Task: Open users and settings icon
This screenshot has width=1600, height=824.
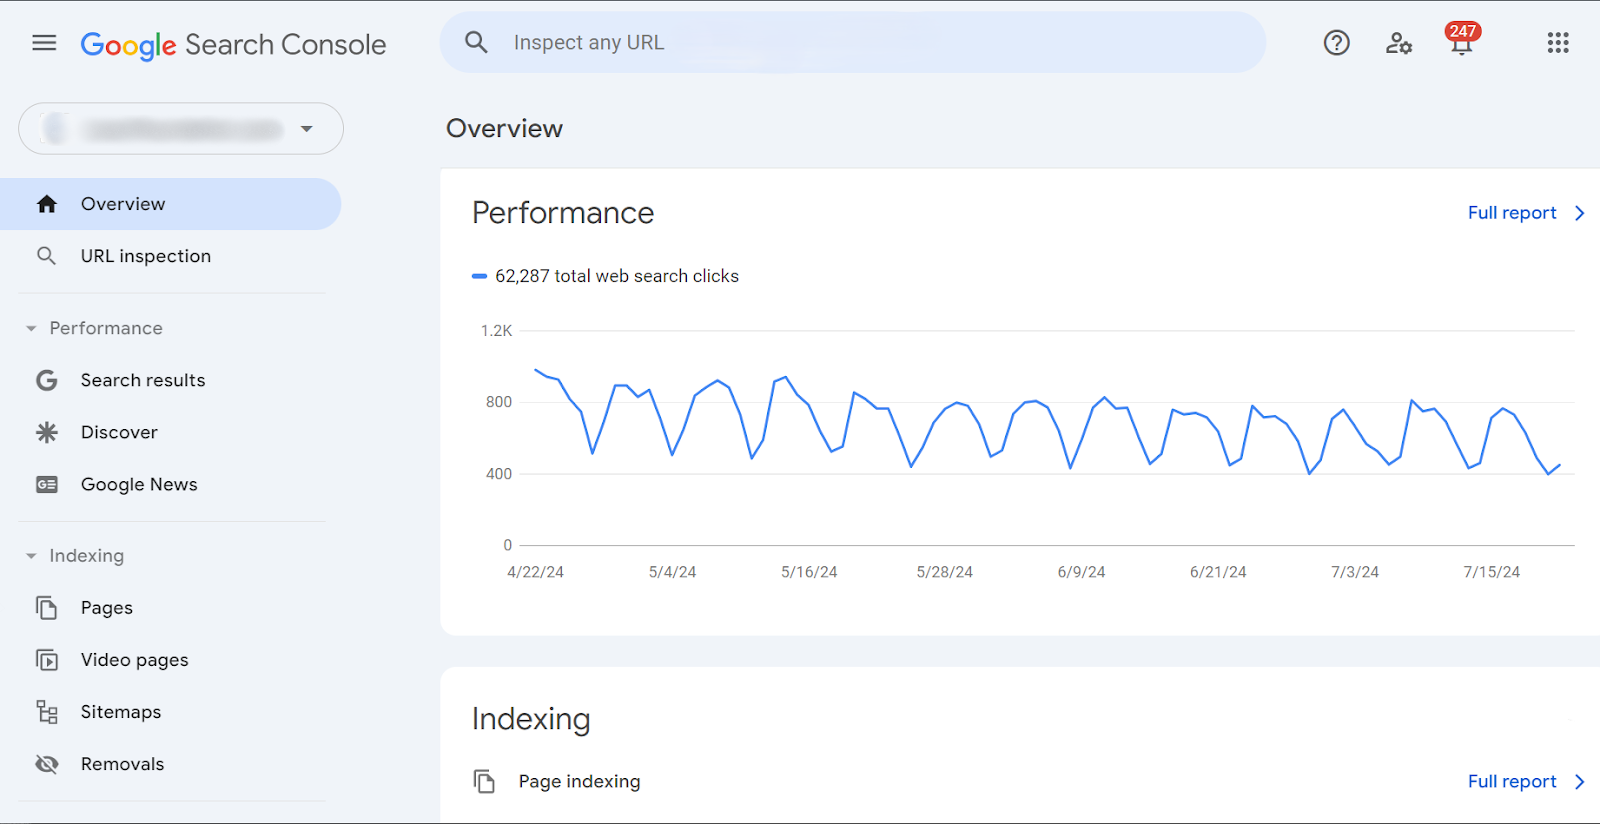Action: [x=1398, y=43]
